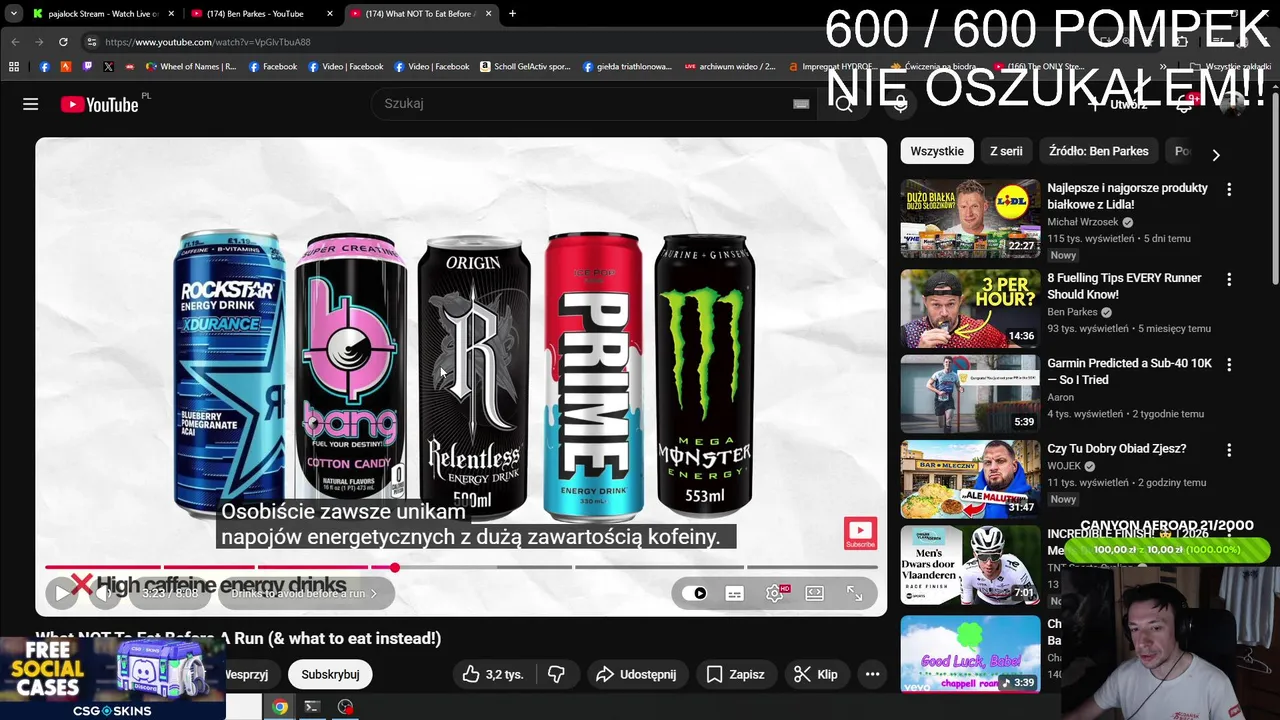
Task: Open more actions three-dot menu below the video
Action: [x=872, y=674]
